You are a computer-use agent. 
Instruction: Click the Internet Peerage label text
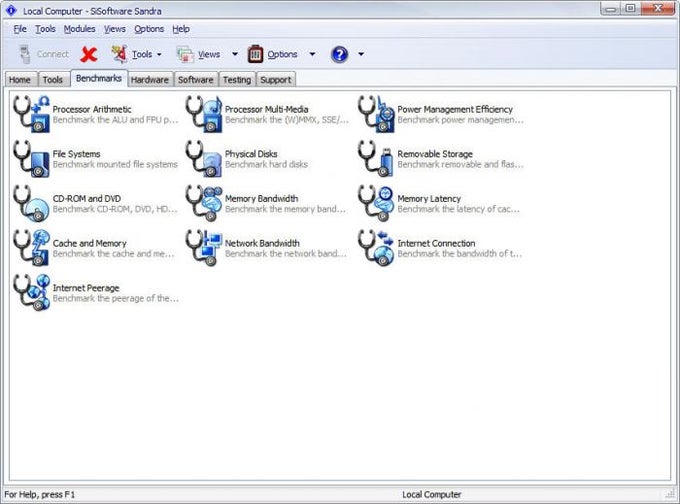(86, 288)
